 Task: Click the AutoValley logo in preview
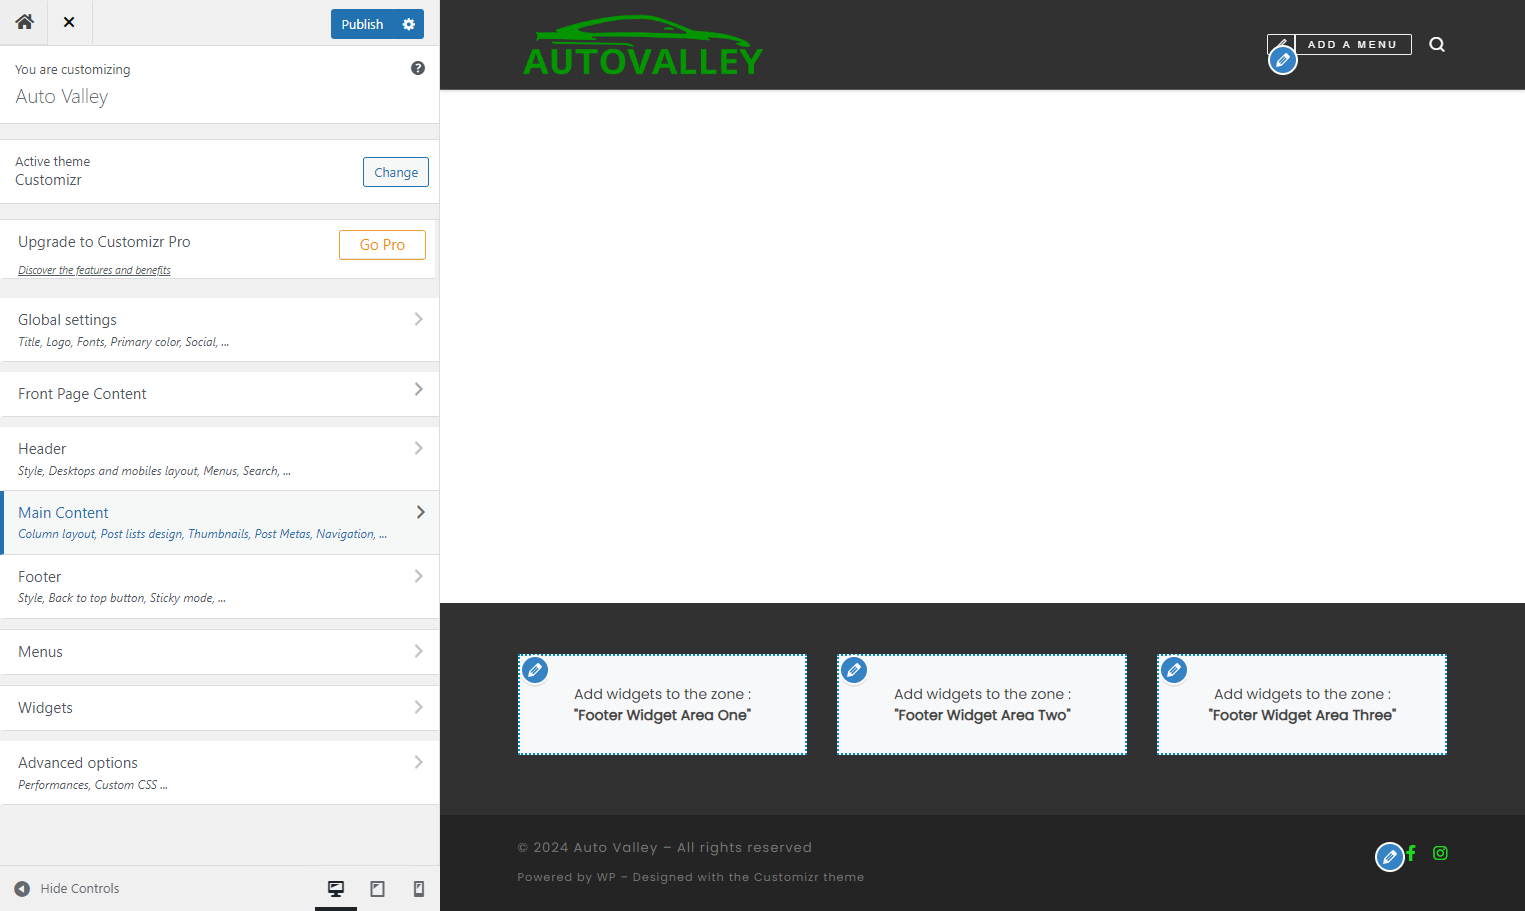643,46
